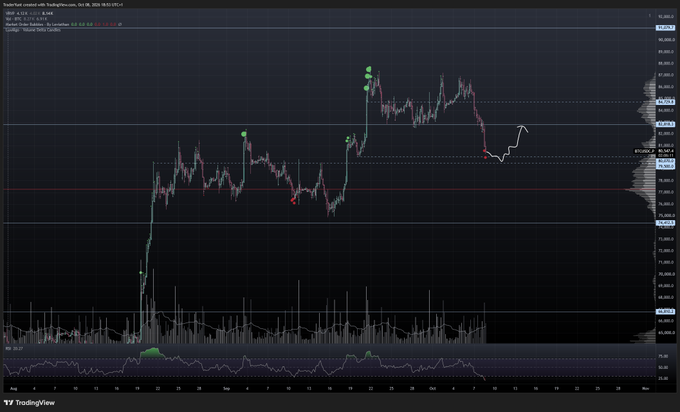Click the snapshot header caption with date
The image size is (680, 412).
pyautogui.click(x=63, y=5)
